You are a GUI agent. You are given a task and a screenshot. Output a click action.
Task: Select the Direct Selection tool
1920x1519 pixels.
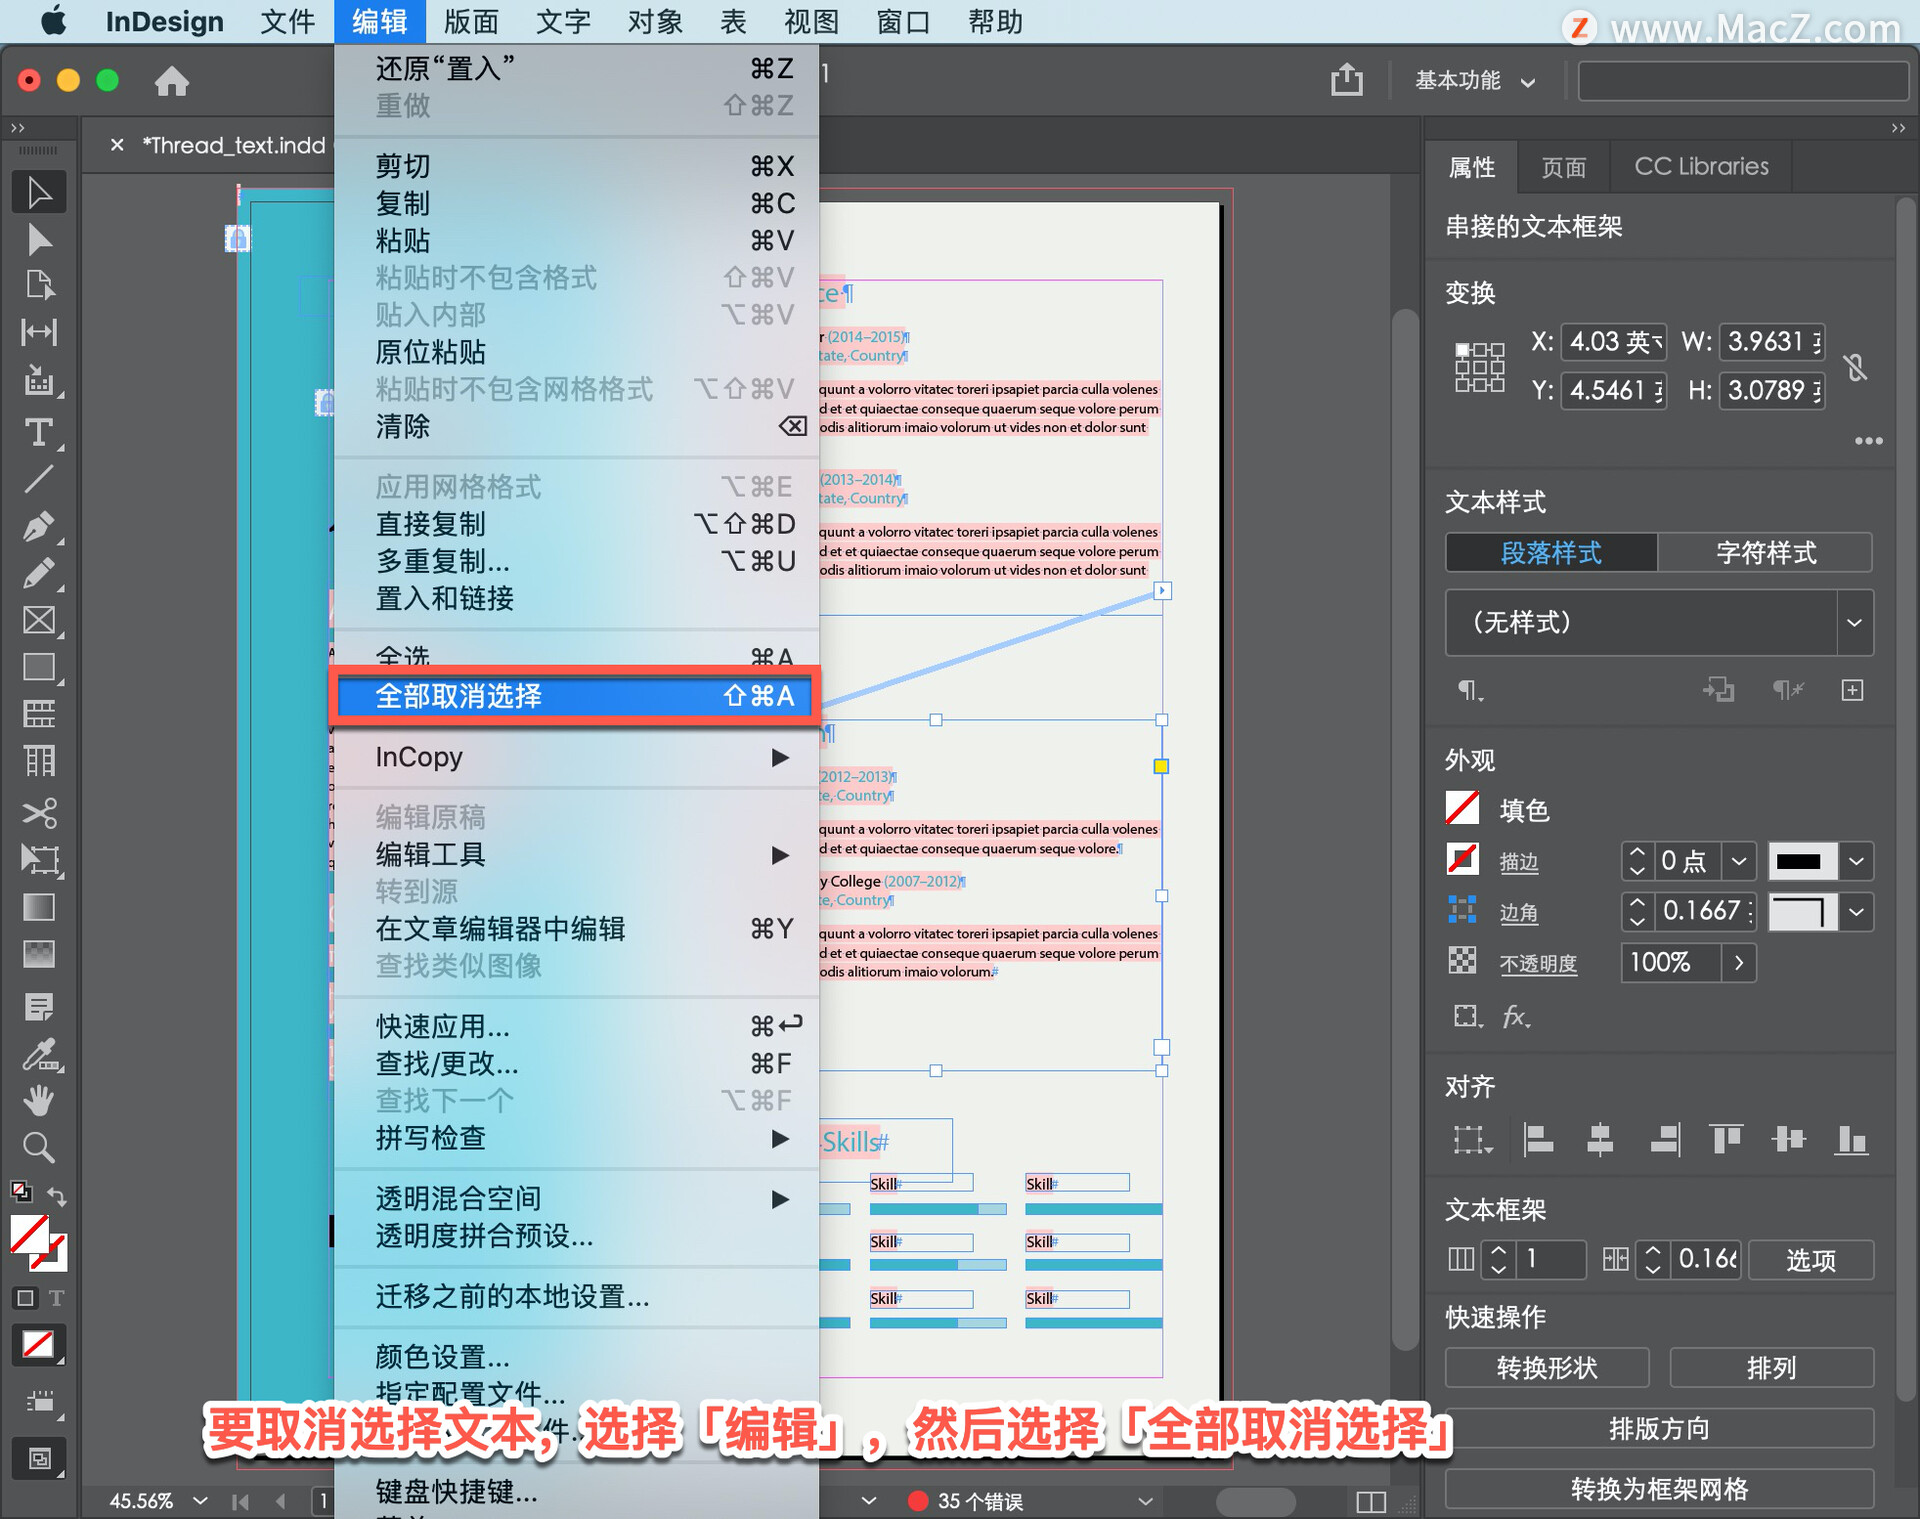pyautogui.click(x=39, y=240)
